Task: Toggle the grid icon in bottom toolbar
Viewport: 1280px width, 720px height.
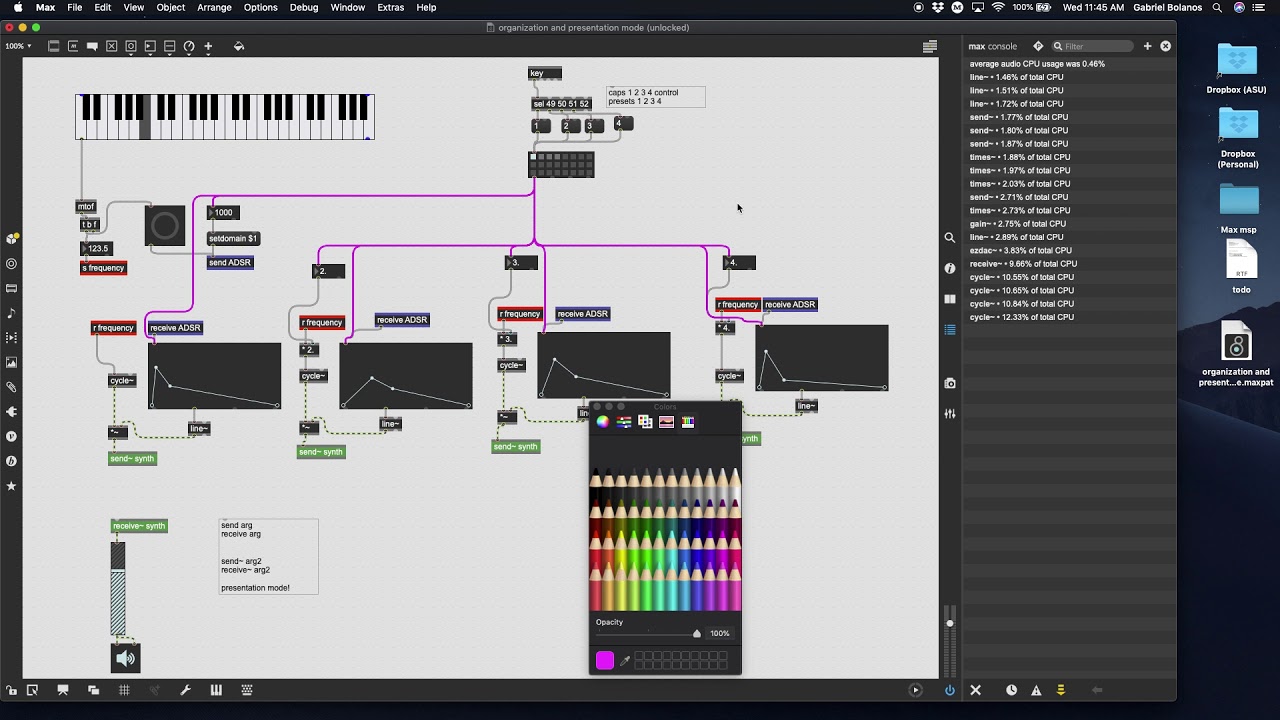Action: [124, 690]
